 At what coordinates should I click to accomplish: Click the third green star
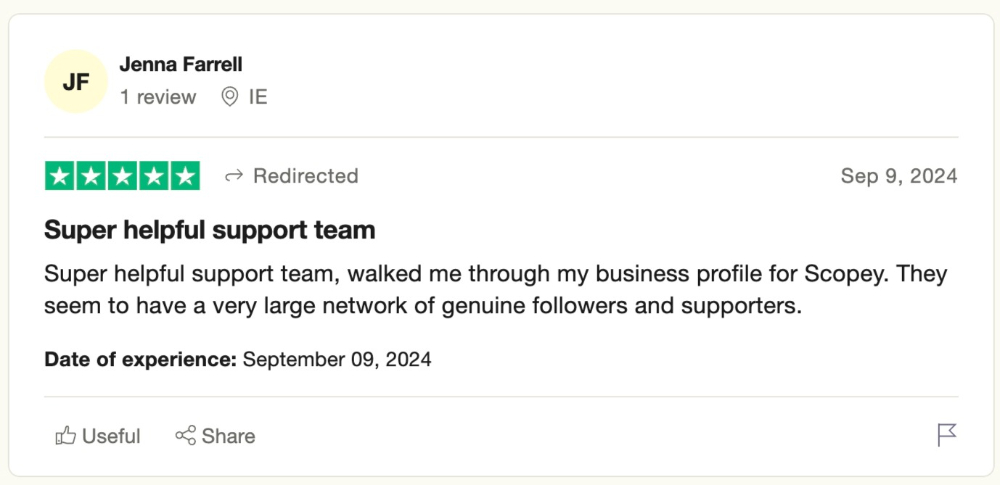(122, 176)
